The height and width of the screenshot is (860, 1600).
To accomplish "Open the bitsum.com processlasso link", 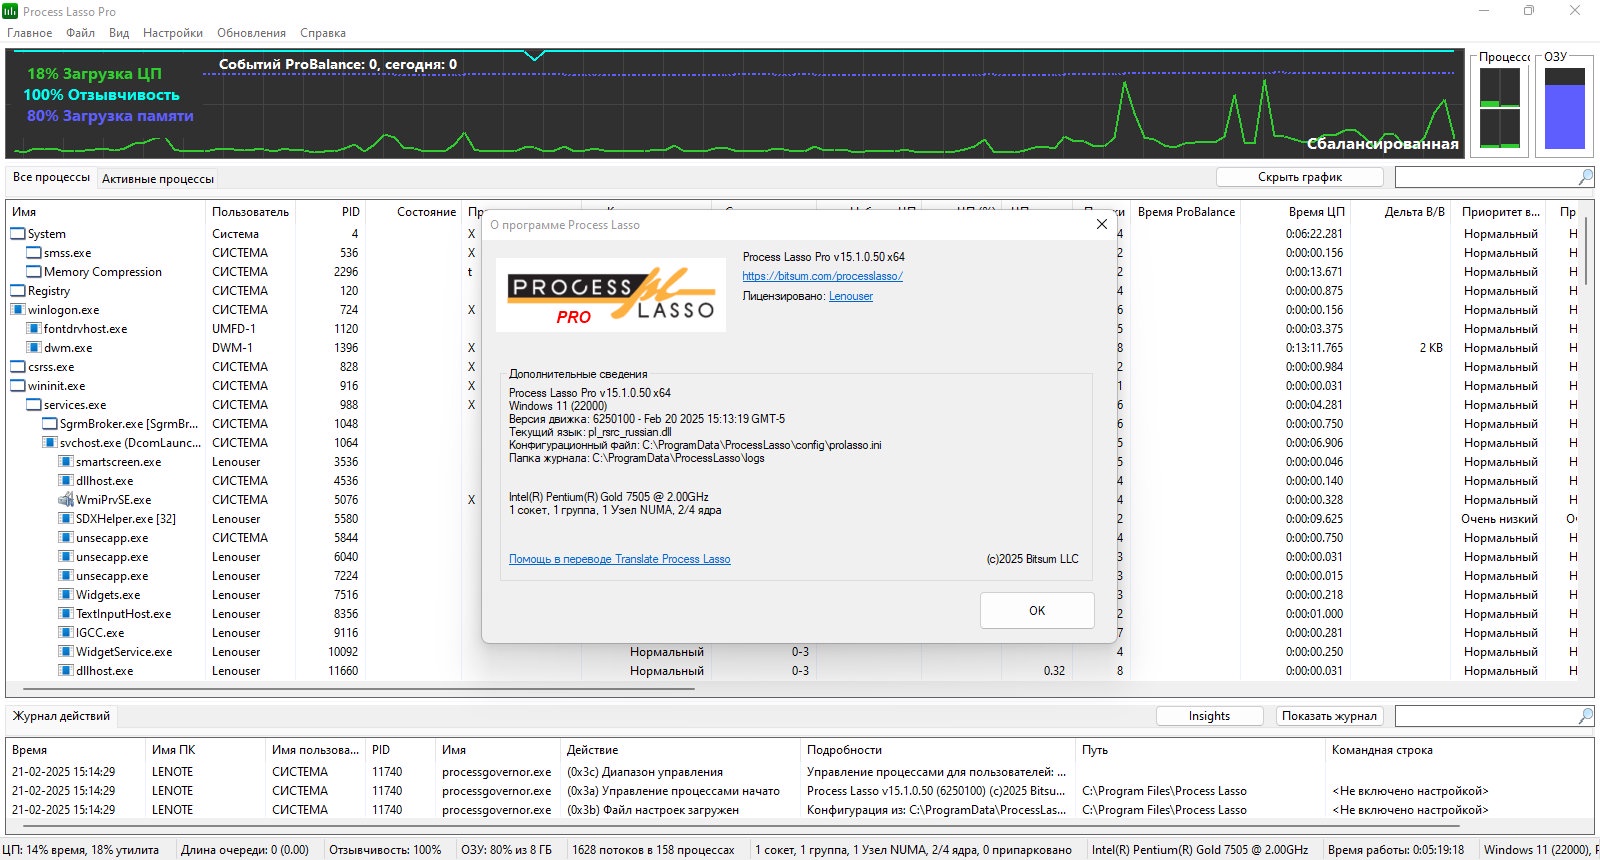I will tap(822, 276).
